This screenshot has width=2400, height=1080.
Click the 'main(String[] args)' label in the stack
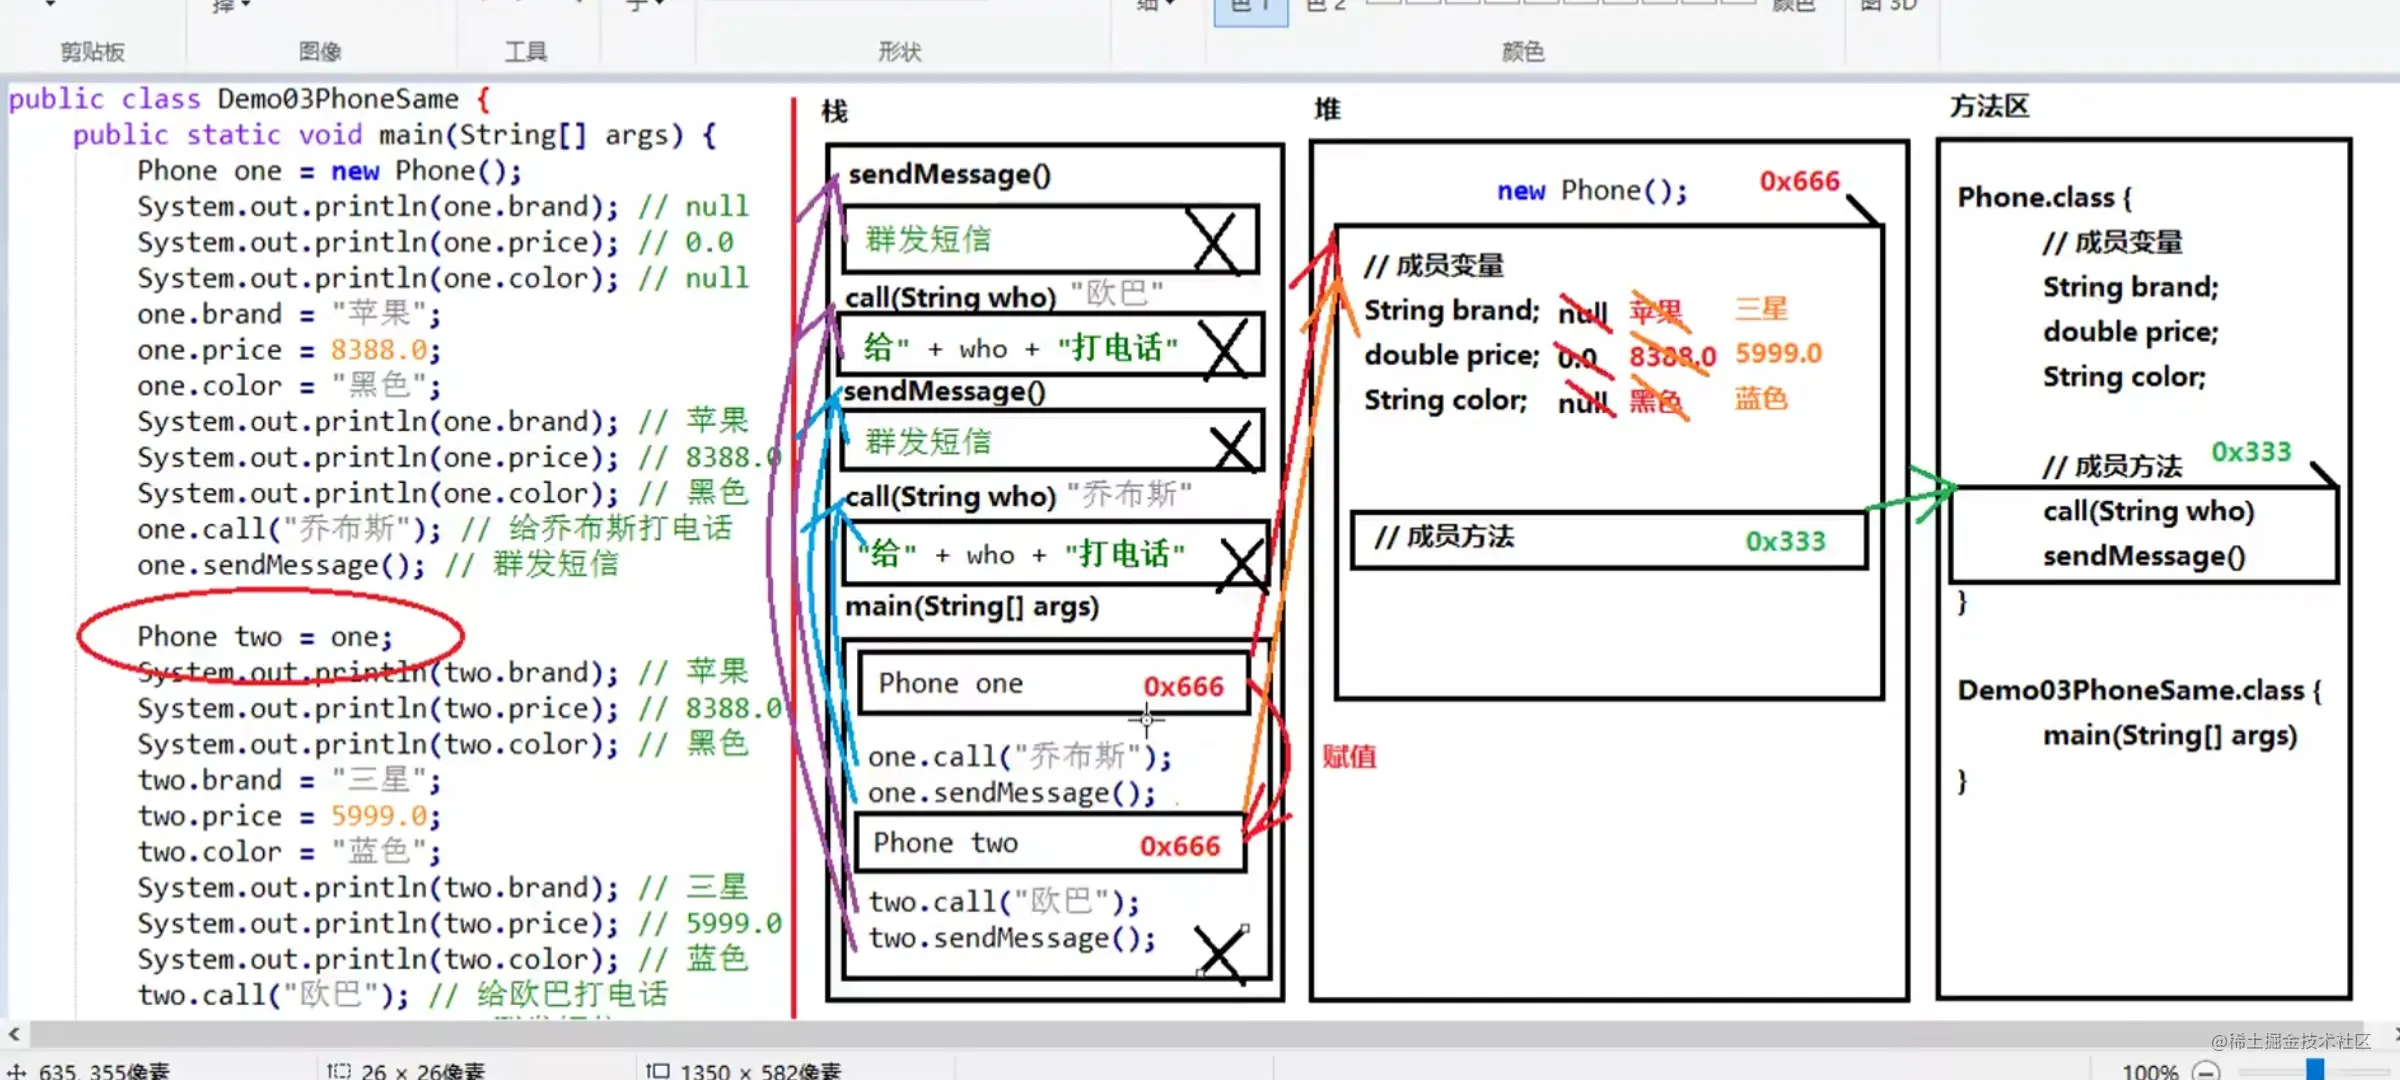point(972,607)
